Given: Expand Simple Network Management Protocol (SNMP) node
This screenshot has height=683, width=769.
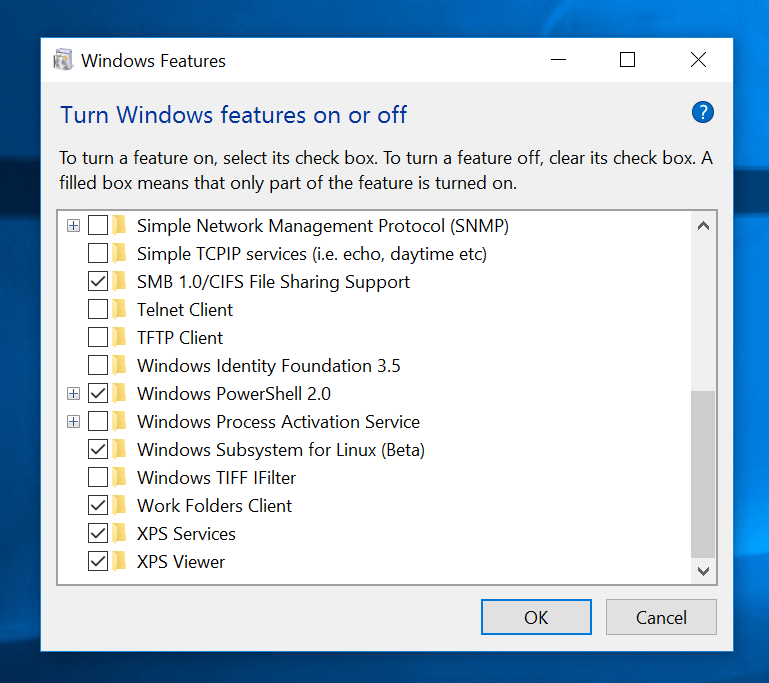Looking at the screenshot, I should (73, 226).
